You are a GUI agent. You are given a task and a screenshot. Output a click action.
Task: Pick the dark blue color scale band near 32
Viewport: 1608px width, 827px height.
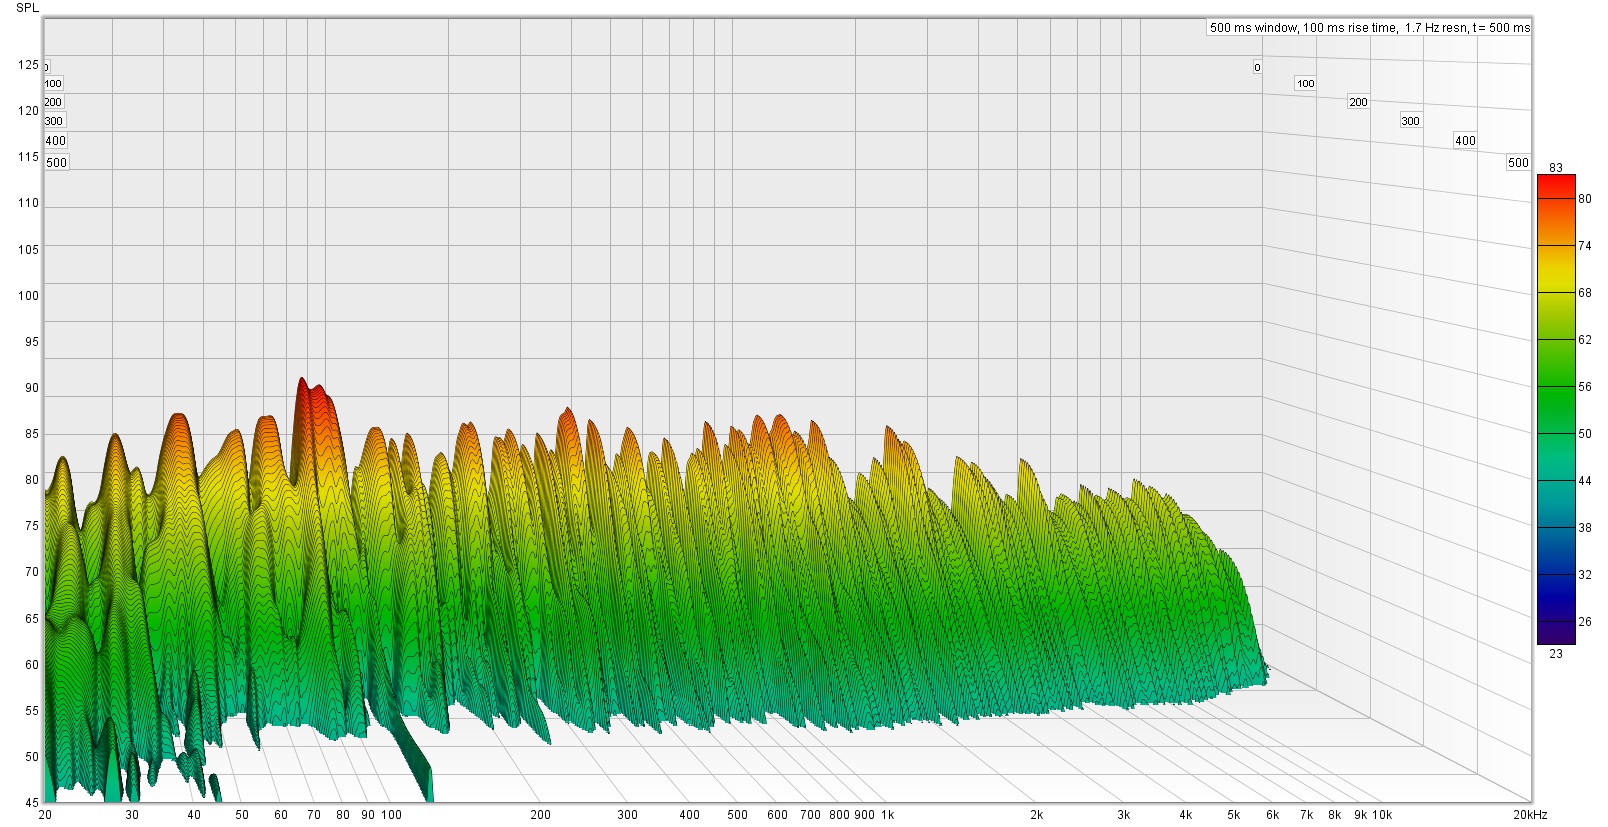1556,575
